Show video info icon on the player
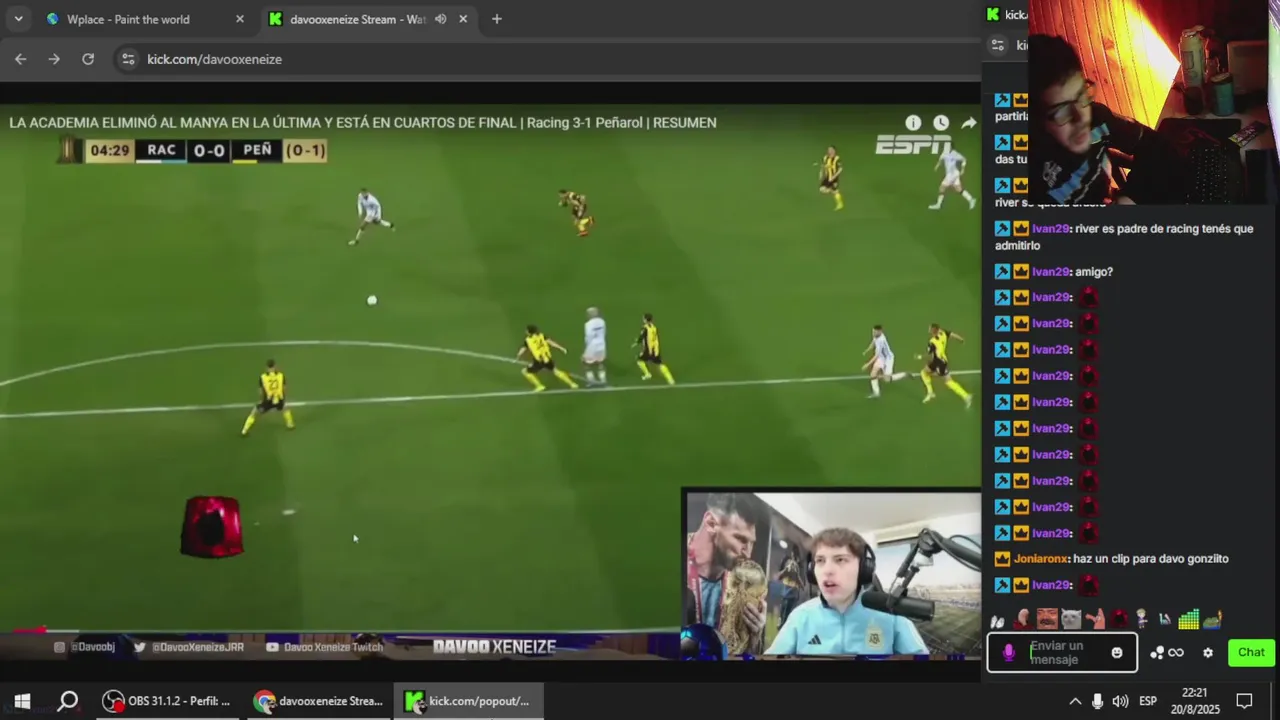Screen dimensions: 1280x720 click(x=913, y=122)
